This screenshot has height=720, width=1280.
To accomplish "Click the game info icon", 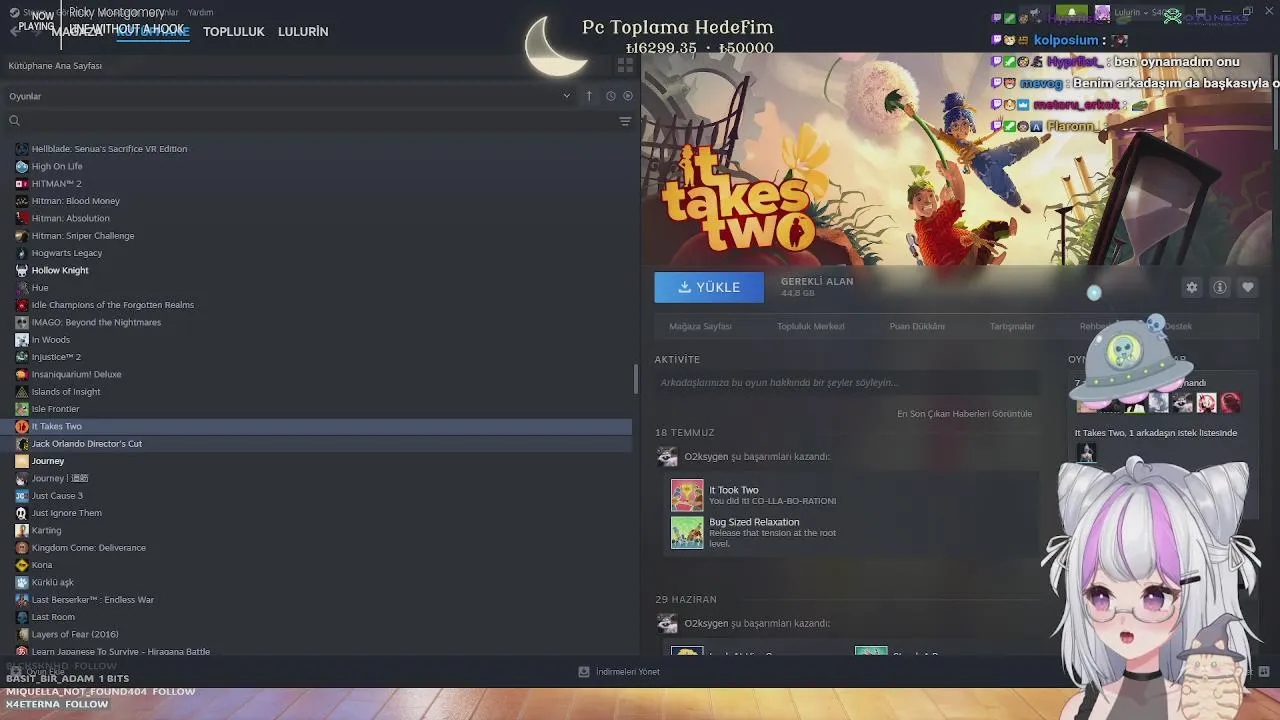I will [x=1220, y=287].
